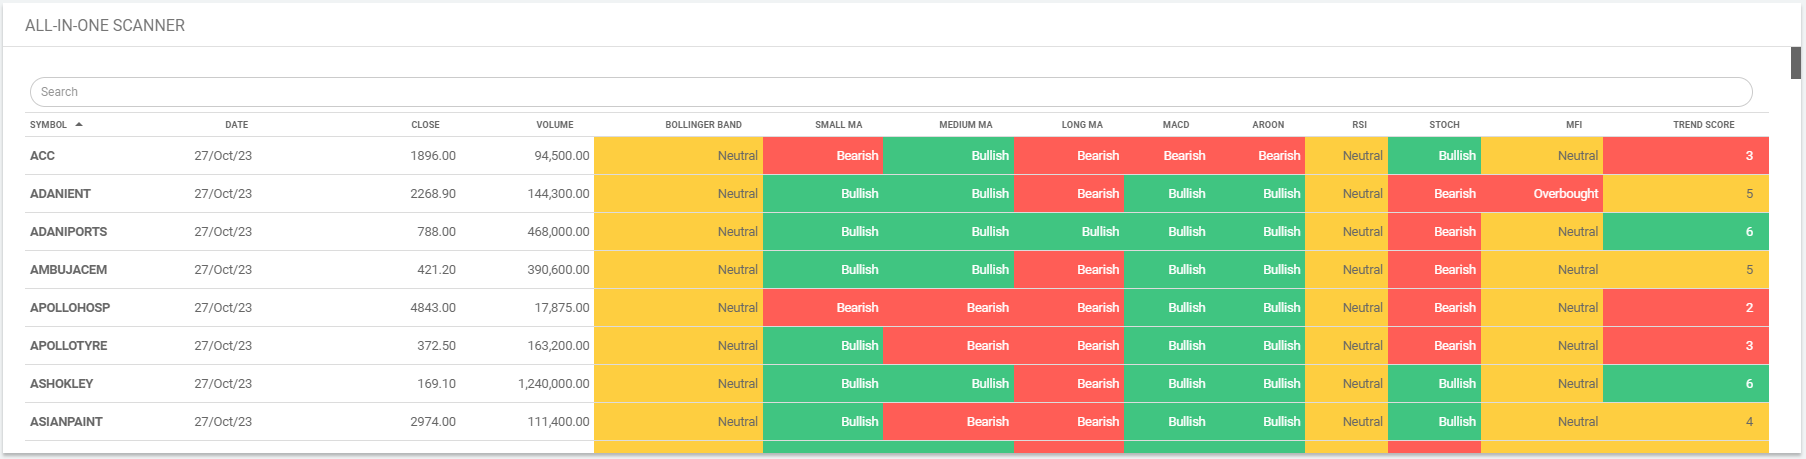Select the AMBUJACEM symbol
Viewport: 1806px width, 459px height.
pos(68,270)
